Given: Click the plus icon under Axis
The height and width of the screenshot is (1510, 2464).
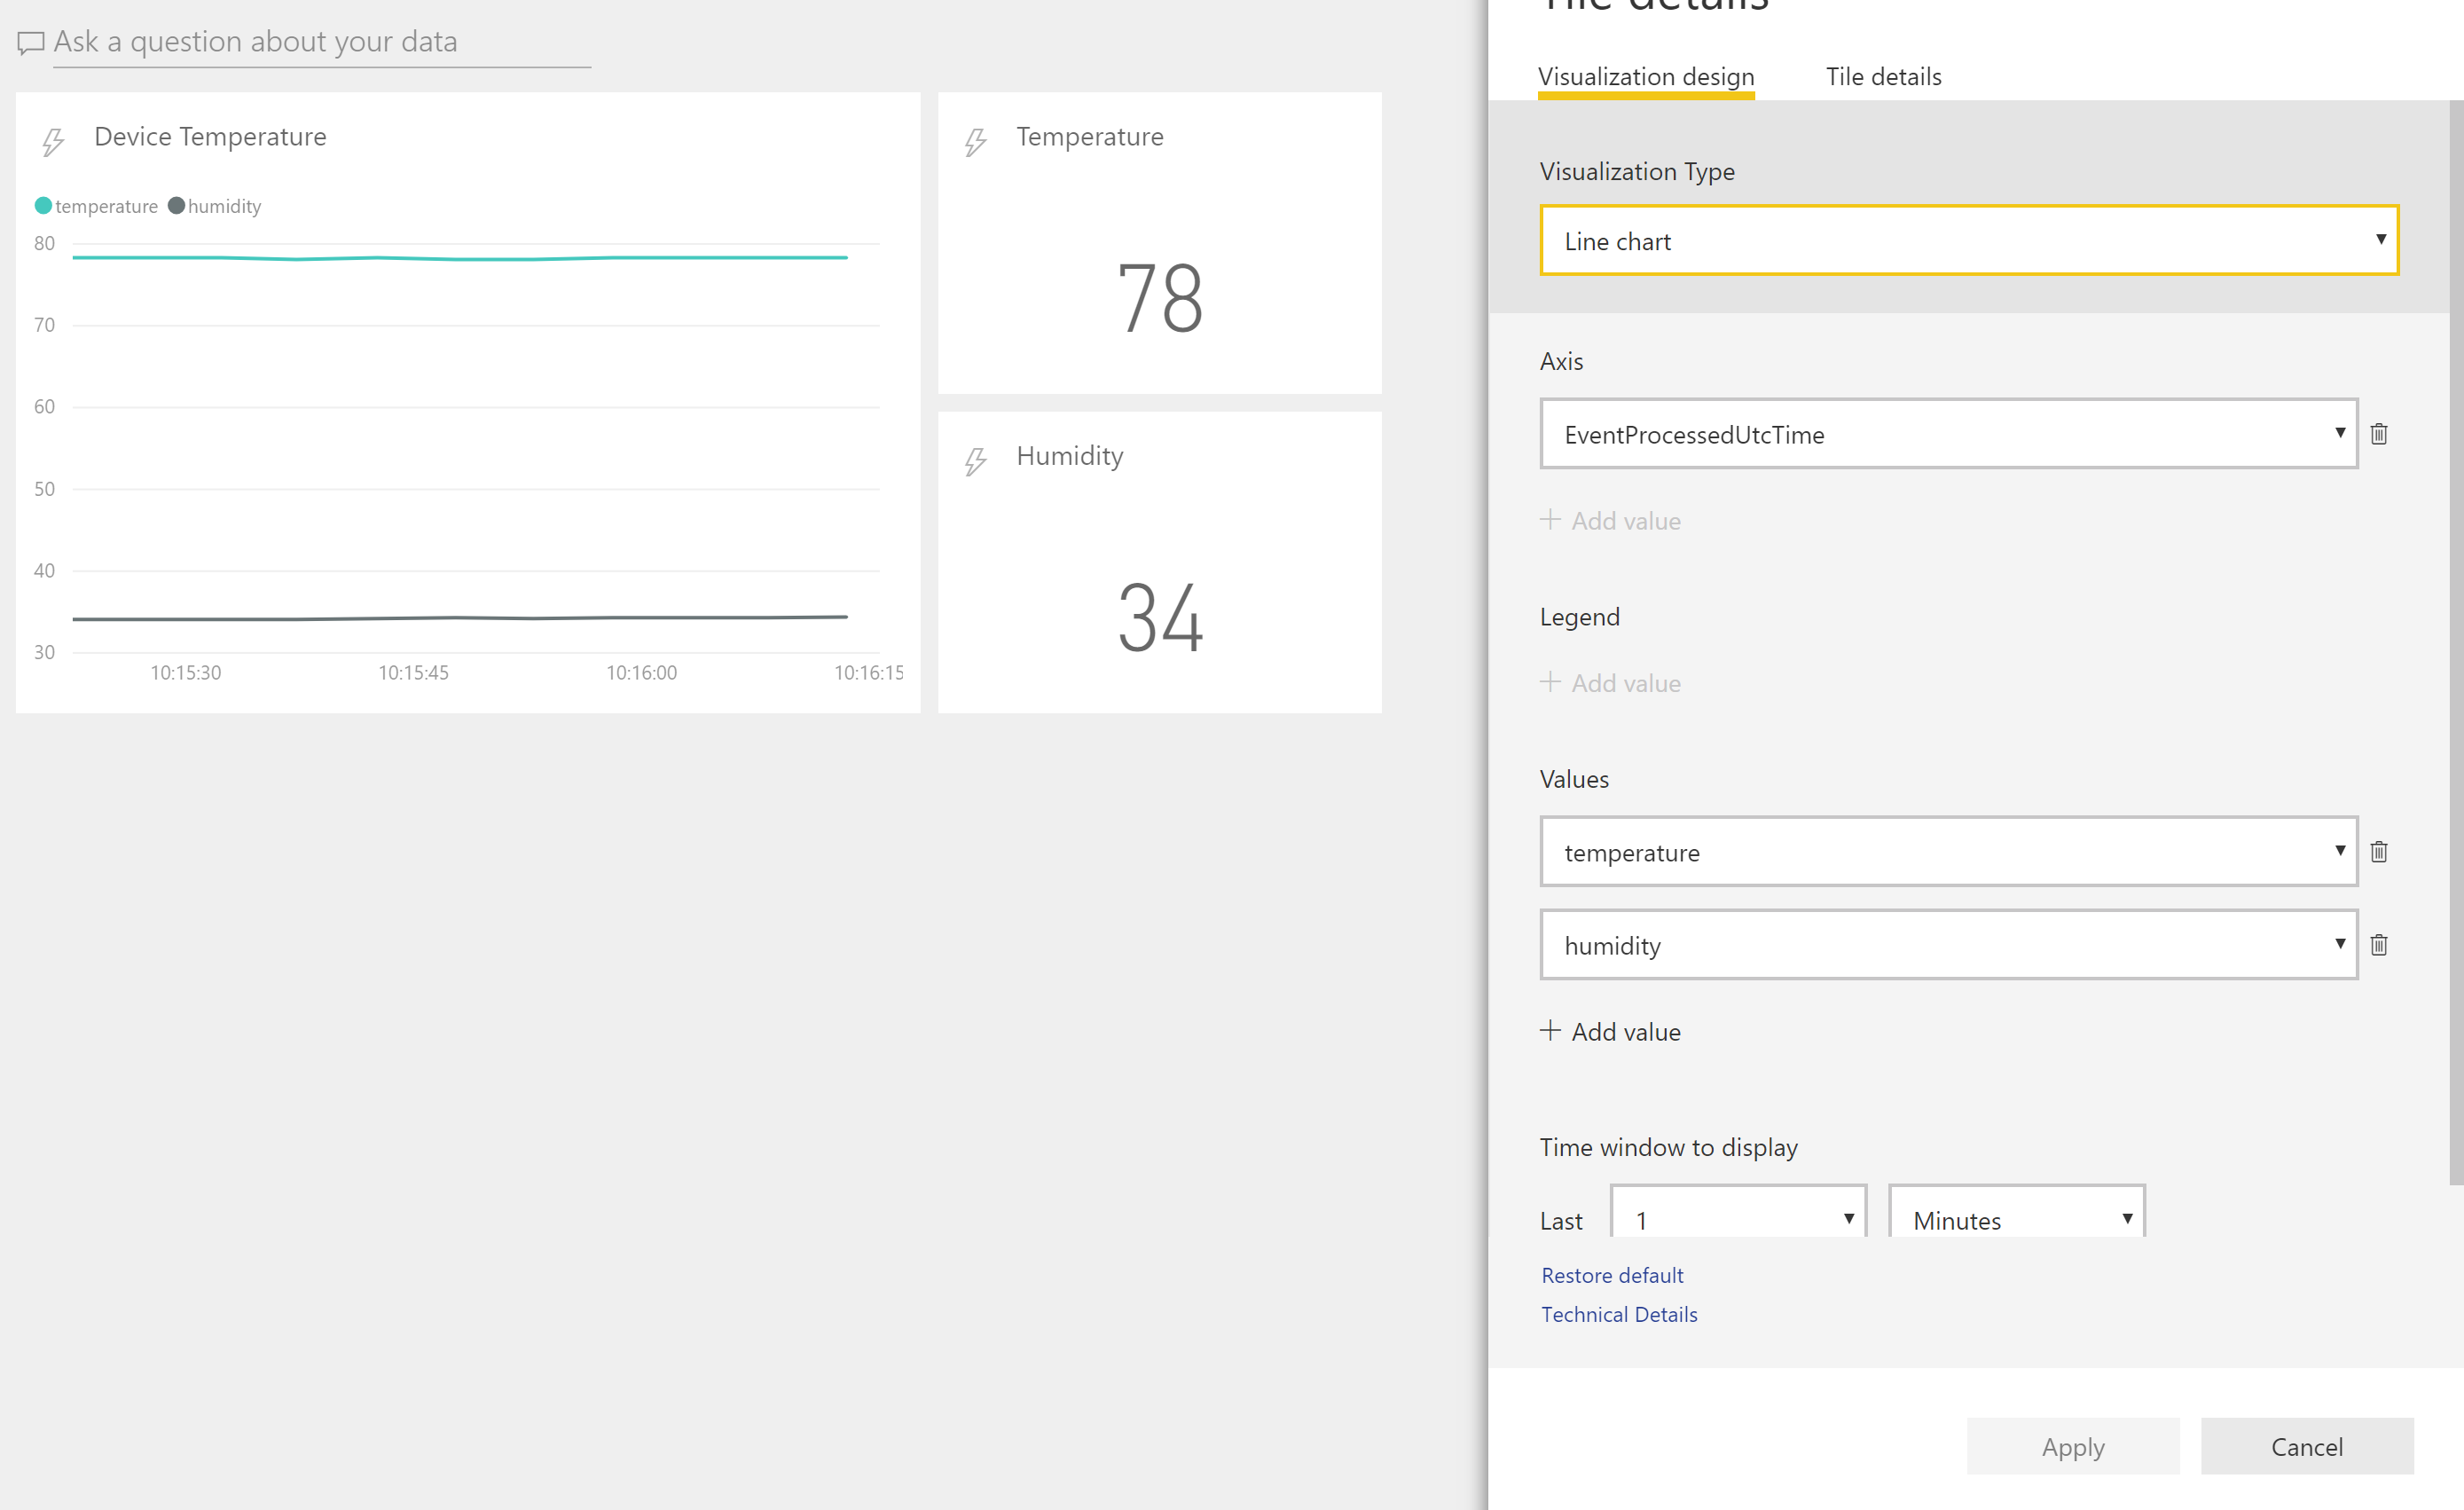Looking at the screenshot, I should click(1550, 519).
